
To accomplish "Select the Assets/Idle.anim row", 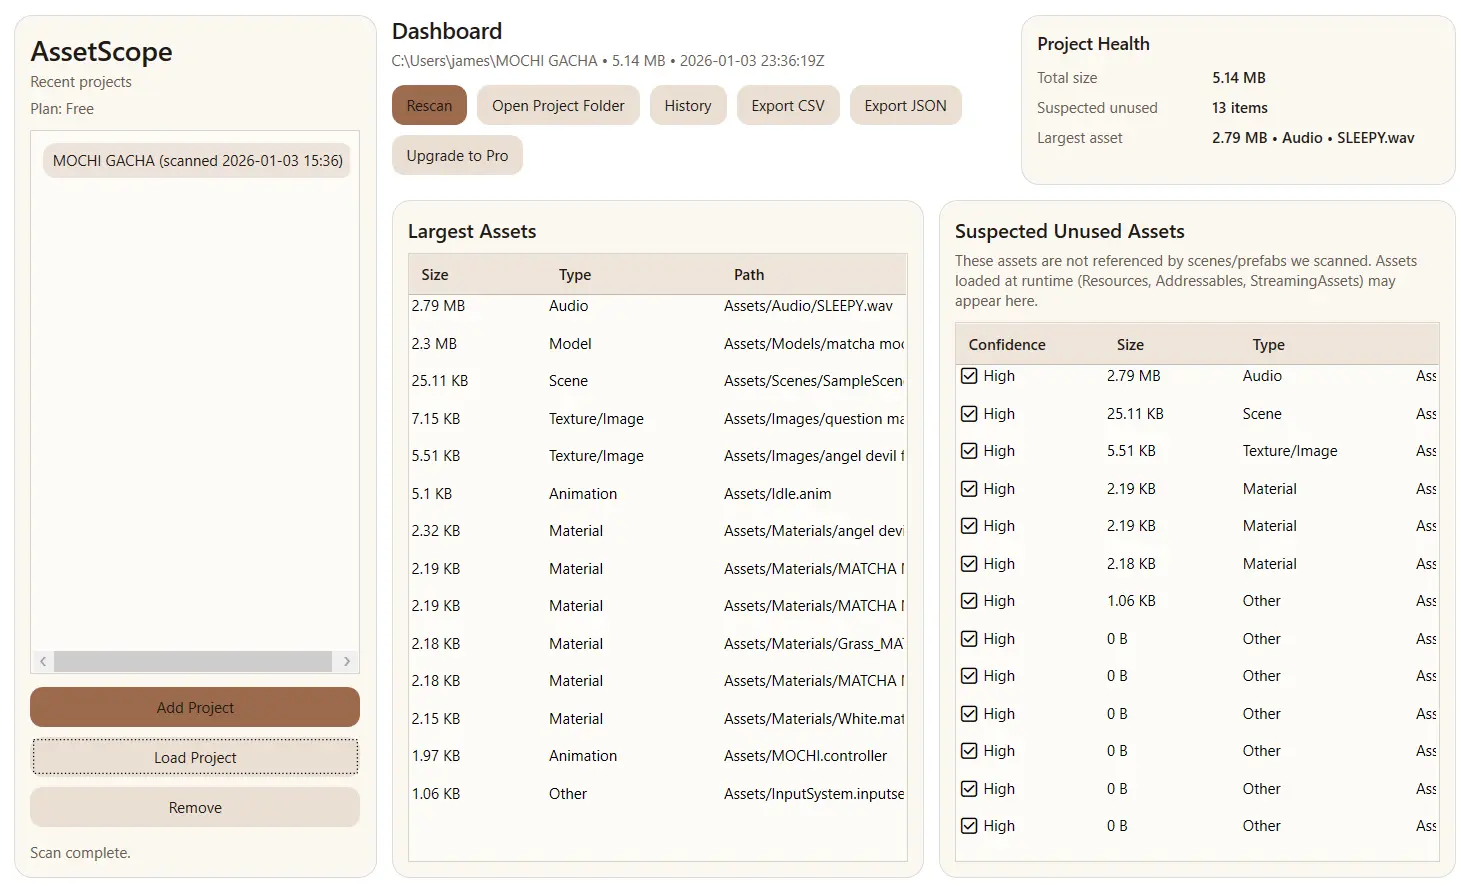I will [x=658, y=494].
